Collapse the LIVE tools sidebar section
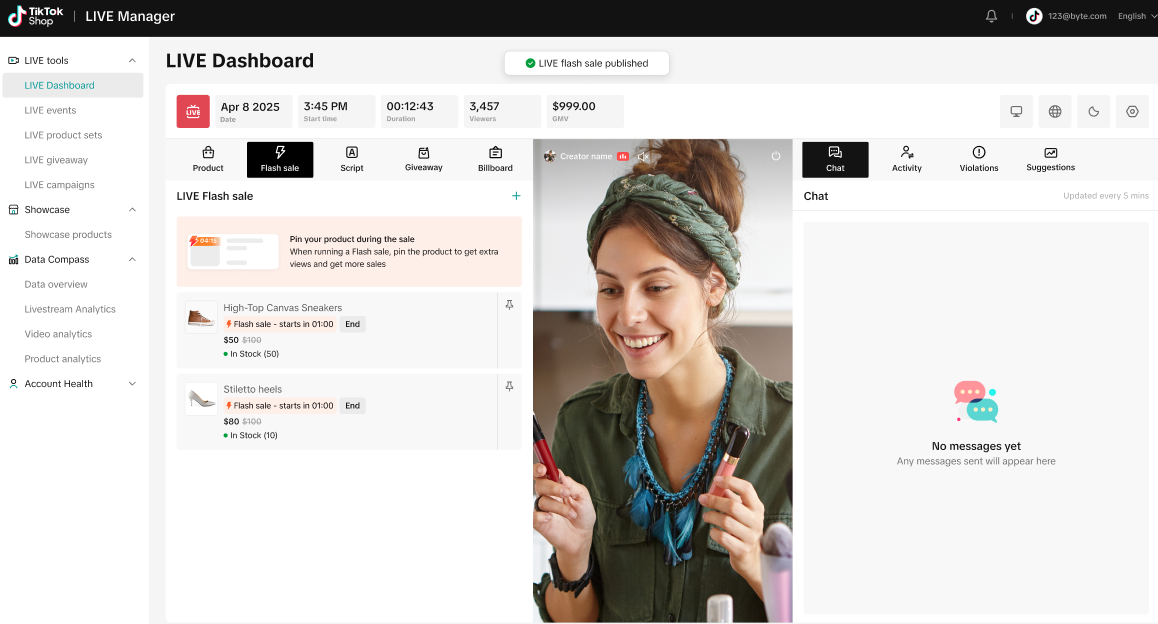The height and width of the screenshot is (624, 1158). [132, 61]
